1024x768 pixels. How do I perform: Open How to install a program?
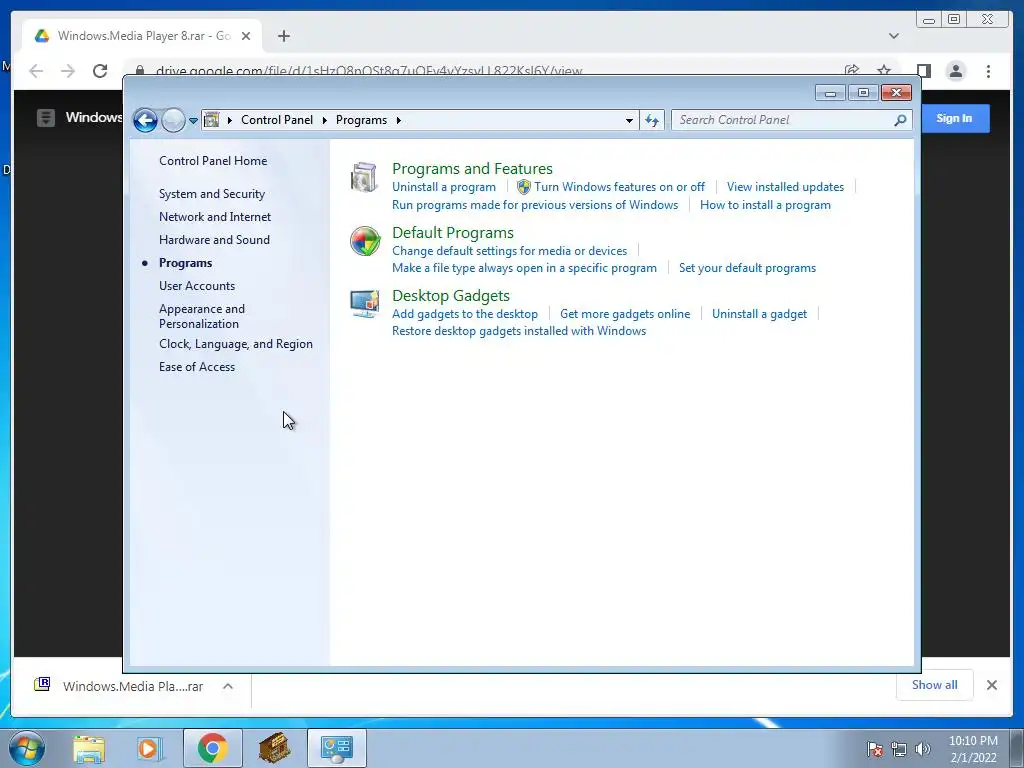(765, 205)
